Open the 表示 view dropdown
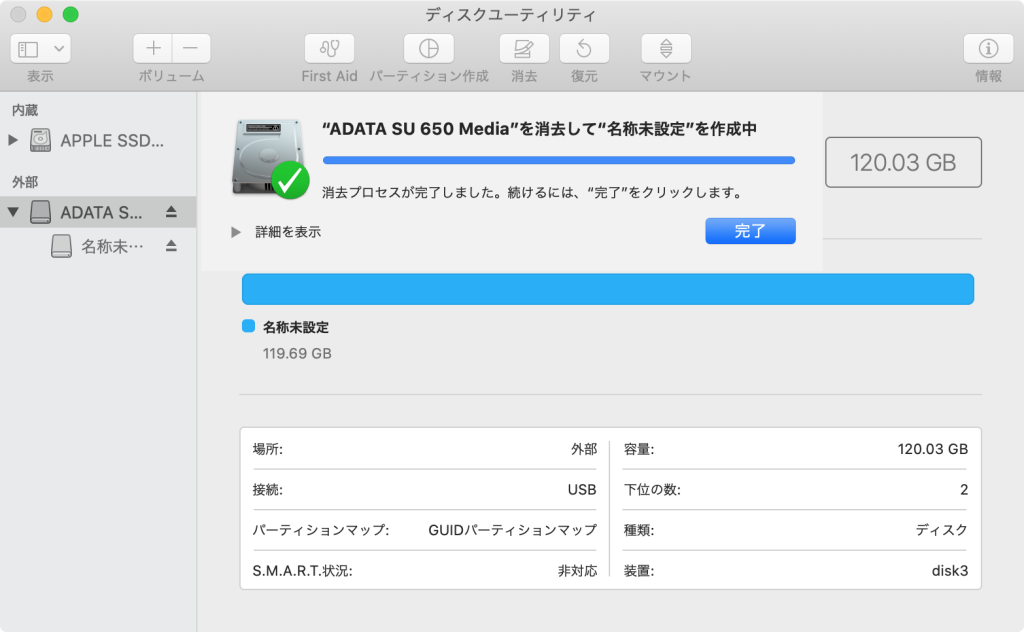Image resolution: width=1024 pixels, height=632 pixels. tap(40, 48)
